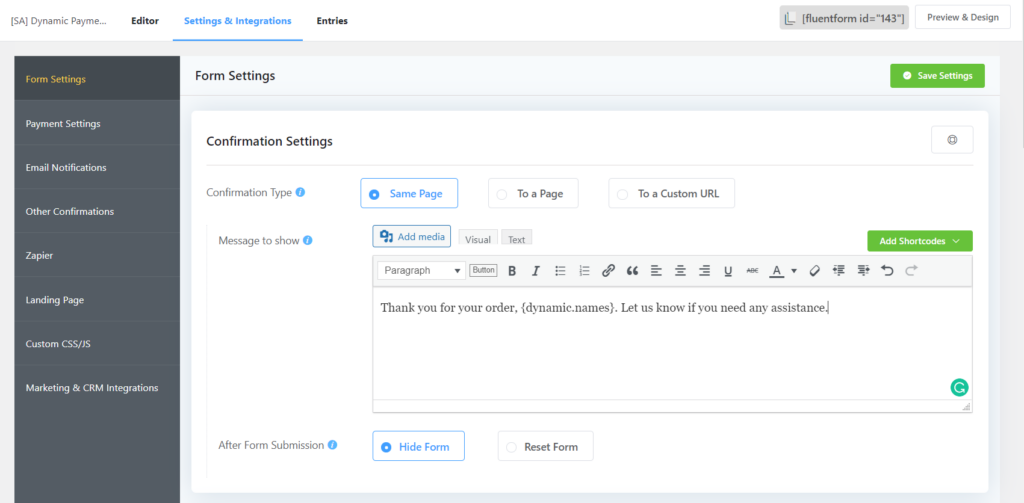Click the help icon in Confirmation Settings
Screen dimensions: 1024x503
(952, 140)
